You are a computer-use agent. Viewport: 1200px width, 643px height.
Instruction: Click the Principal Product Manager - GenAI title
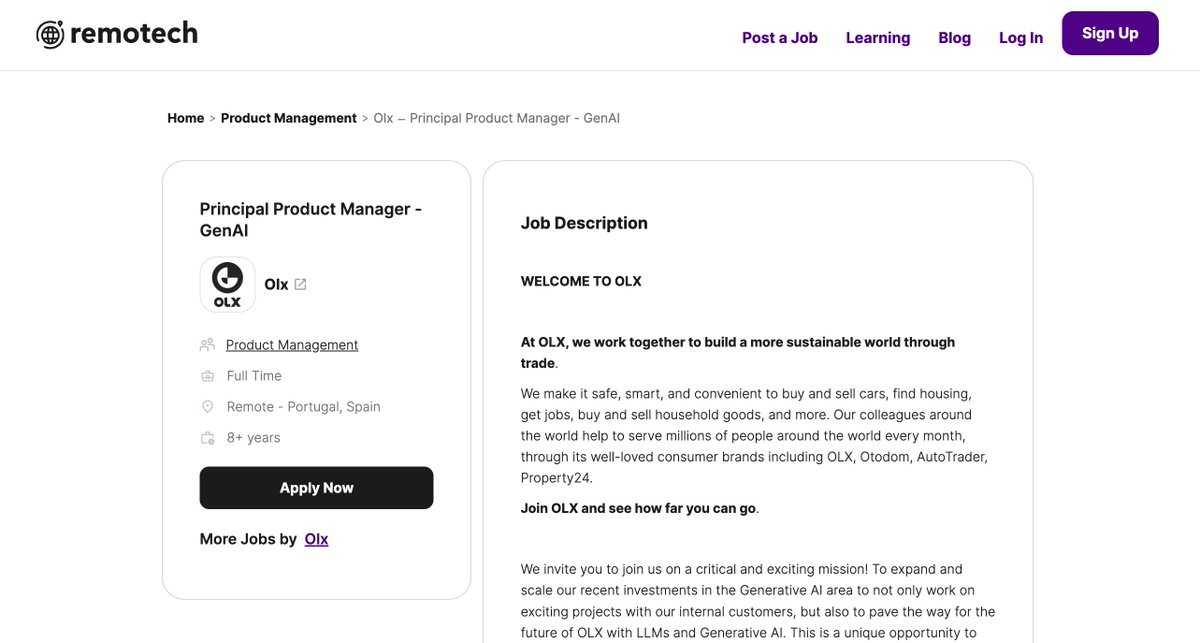(311, 220)
